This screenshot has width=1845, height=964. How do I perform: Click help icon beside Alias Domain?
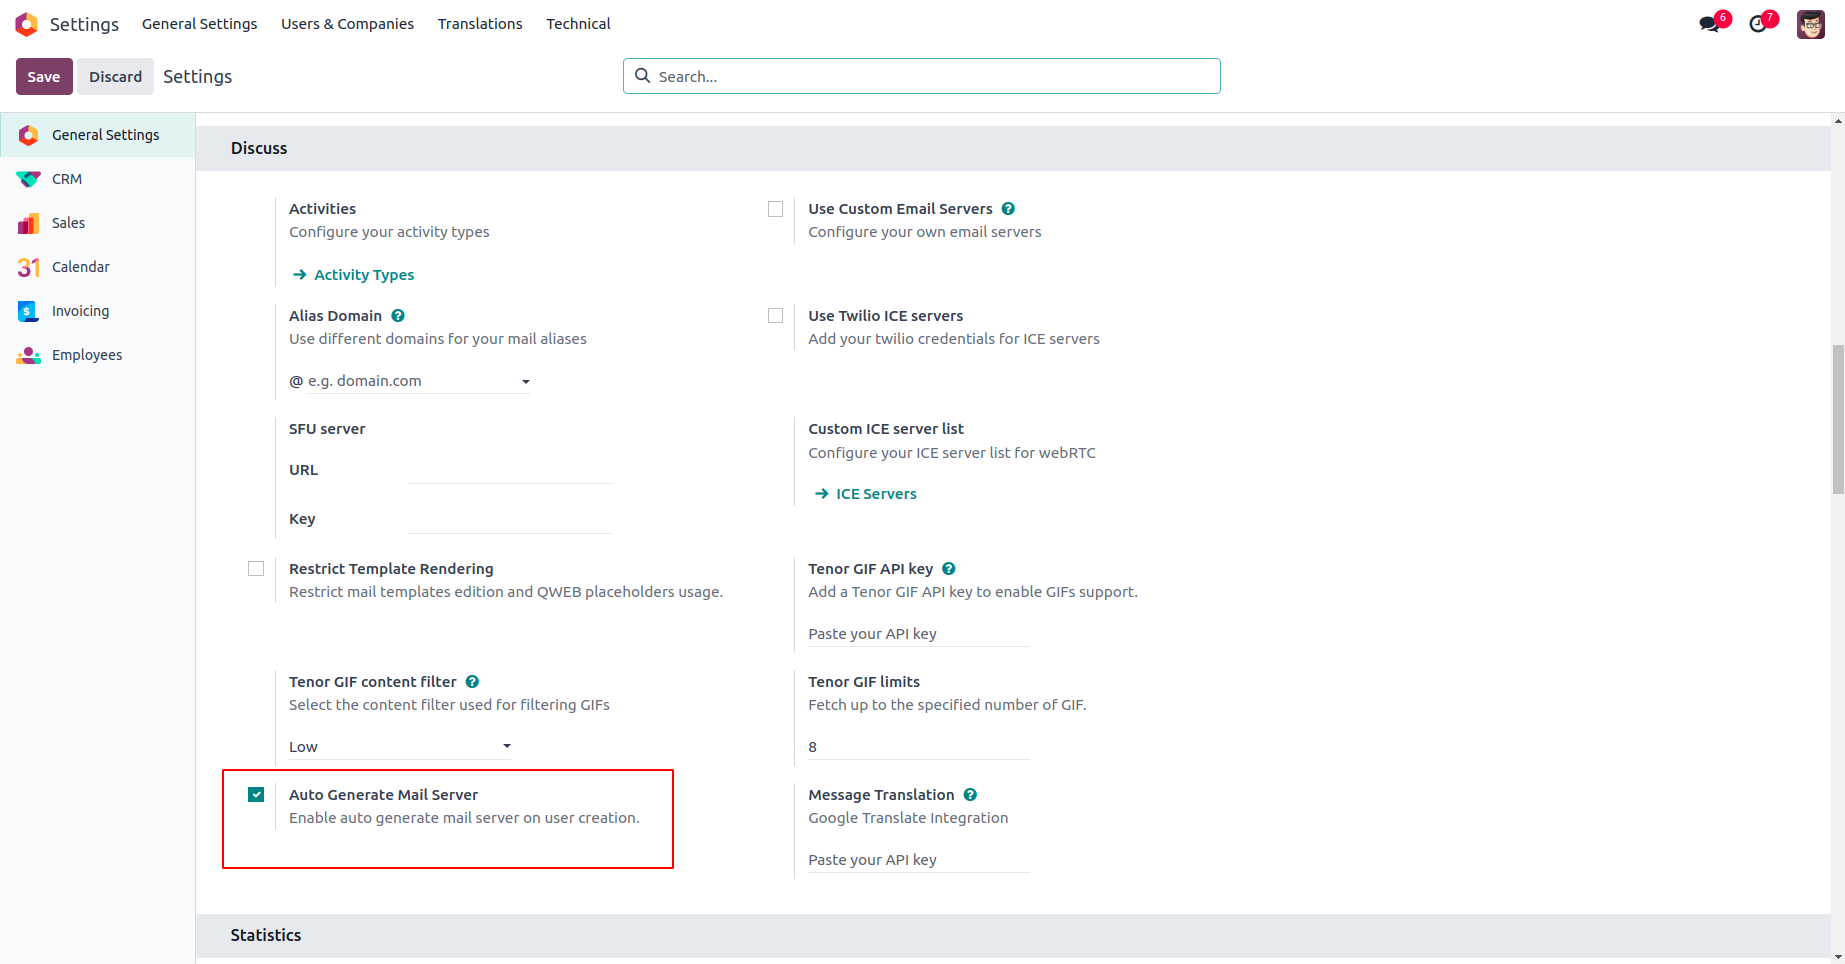[398, 316]
